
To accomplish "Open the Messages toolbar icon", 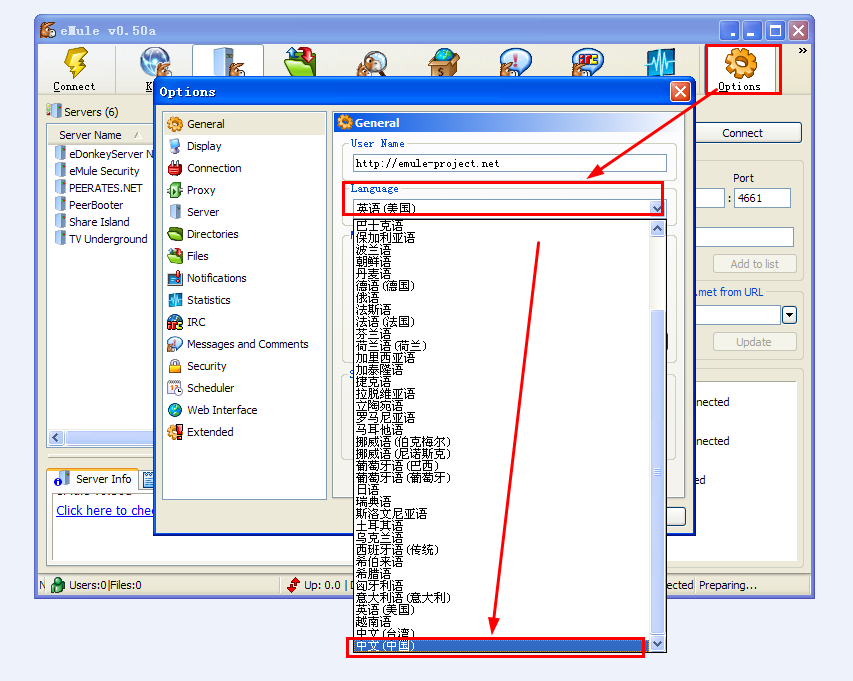I will point(514,64).
